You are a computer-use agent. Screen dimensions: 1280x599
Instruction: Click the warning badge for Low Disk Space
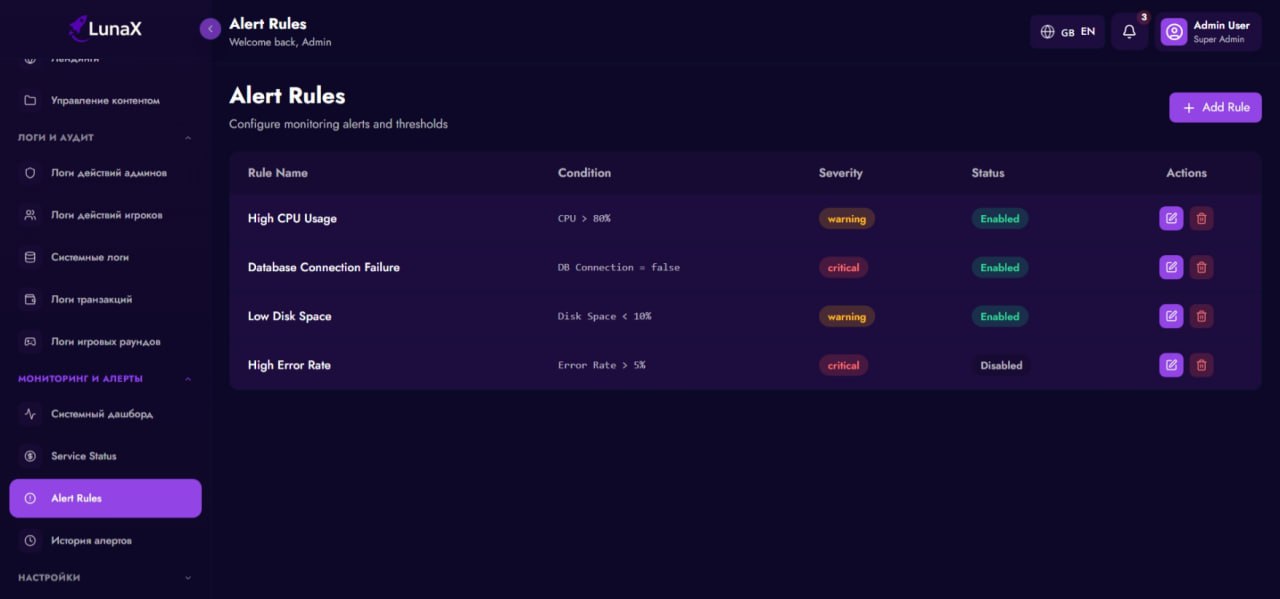[x=847, y=316]
